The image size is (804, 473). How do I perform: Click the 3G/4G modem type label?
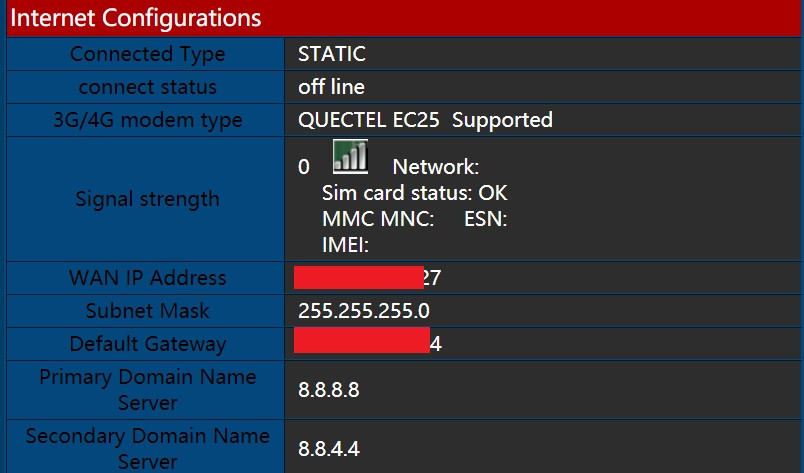click(x=148, y=120)
